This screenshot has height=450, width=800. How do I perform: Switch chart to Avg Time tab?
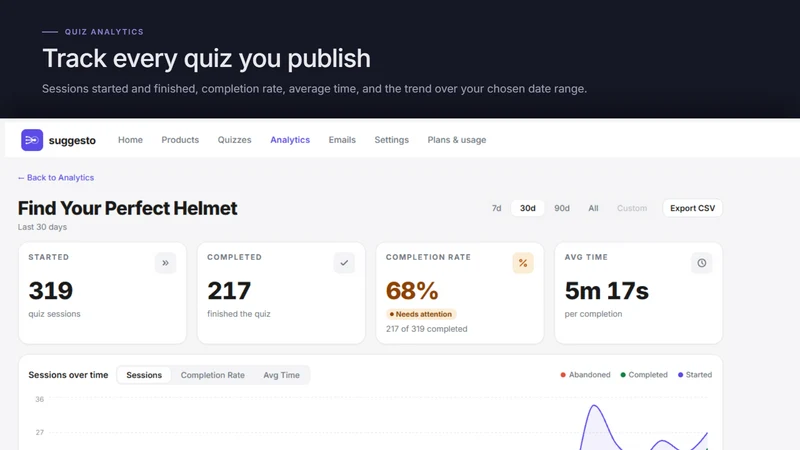(x=281, y=375)
